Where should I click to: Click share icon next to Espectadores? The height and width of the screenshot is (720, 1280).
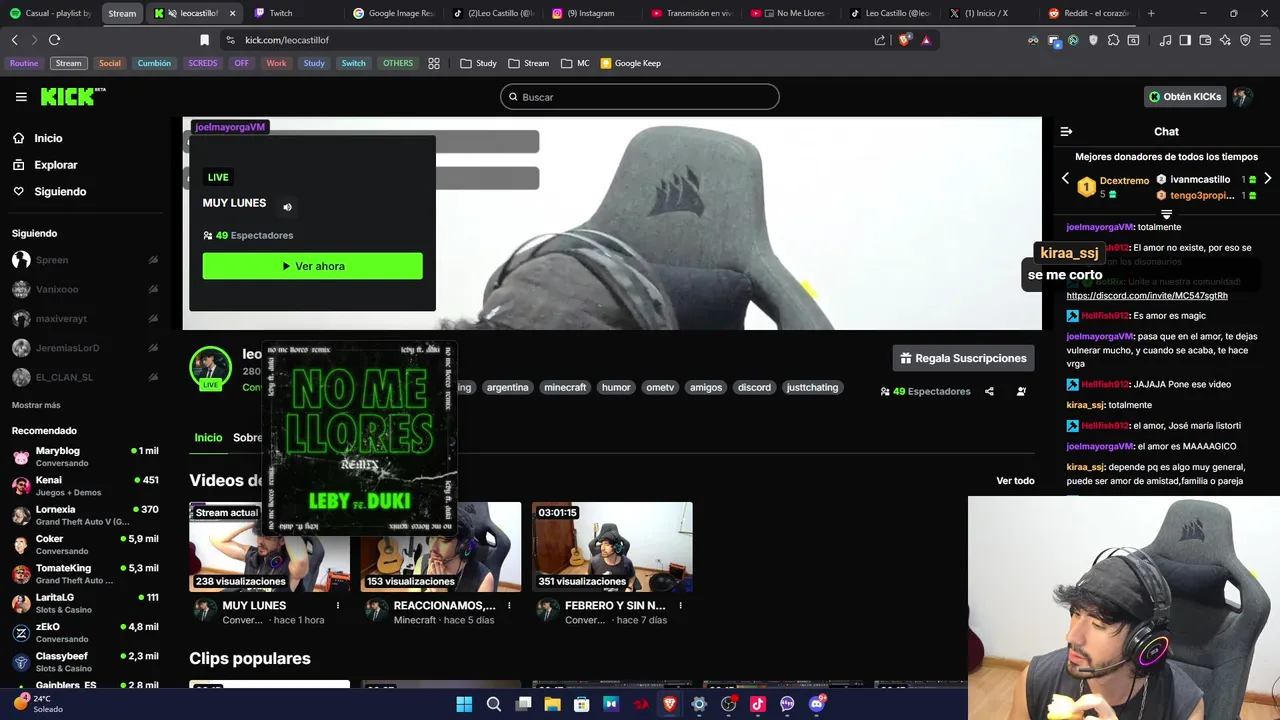tap(989, 391)
